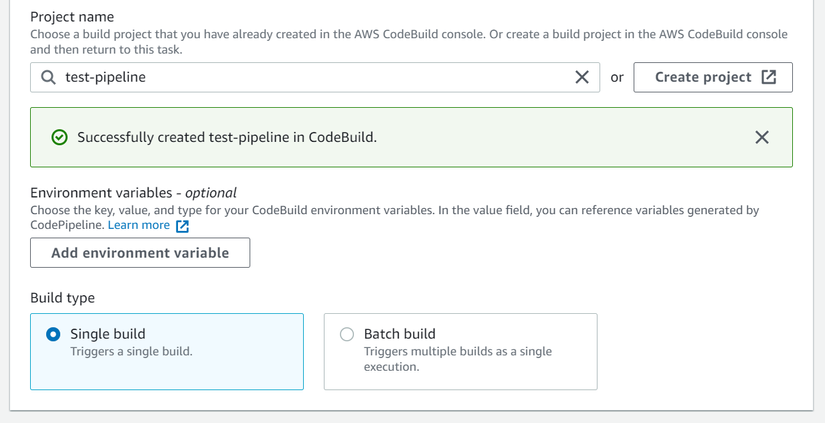Select the Single build radio button

(54, 334)
